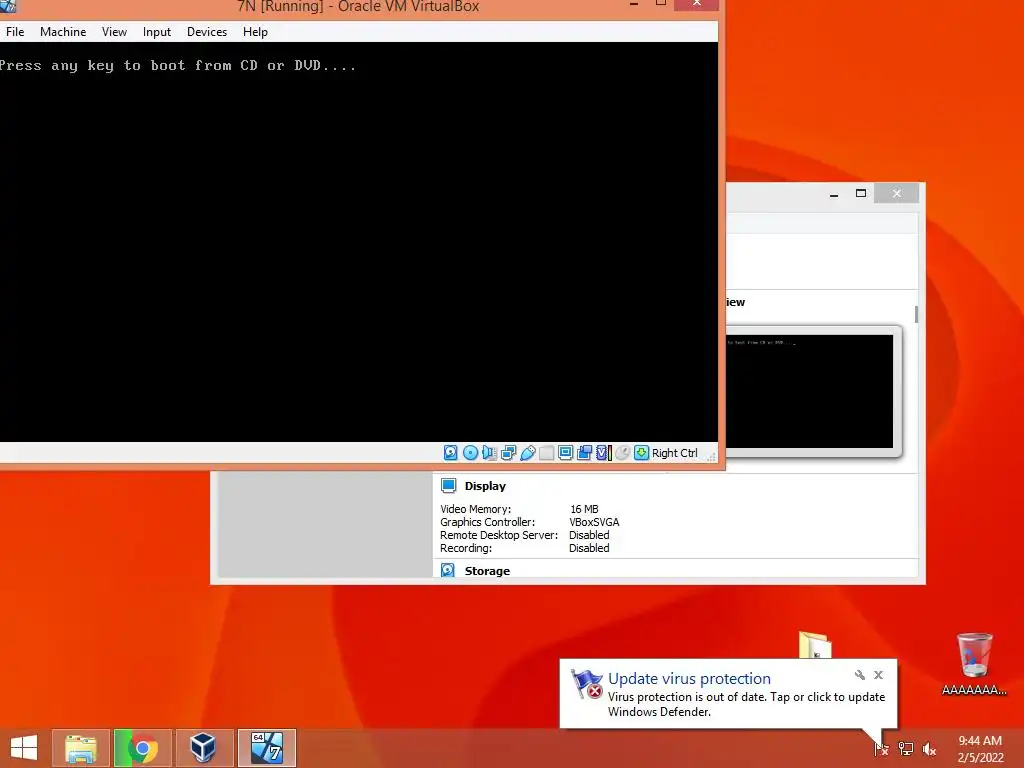
Task: Click the Remote Desktop Server label
Action: [x=499, y=535]
